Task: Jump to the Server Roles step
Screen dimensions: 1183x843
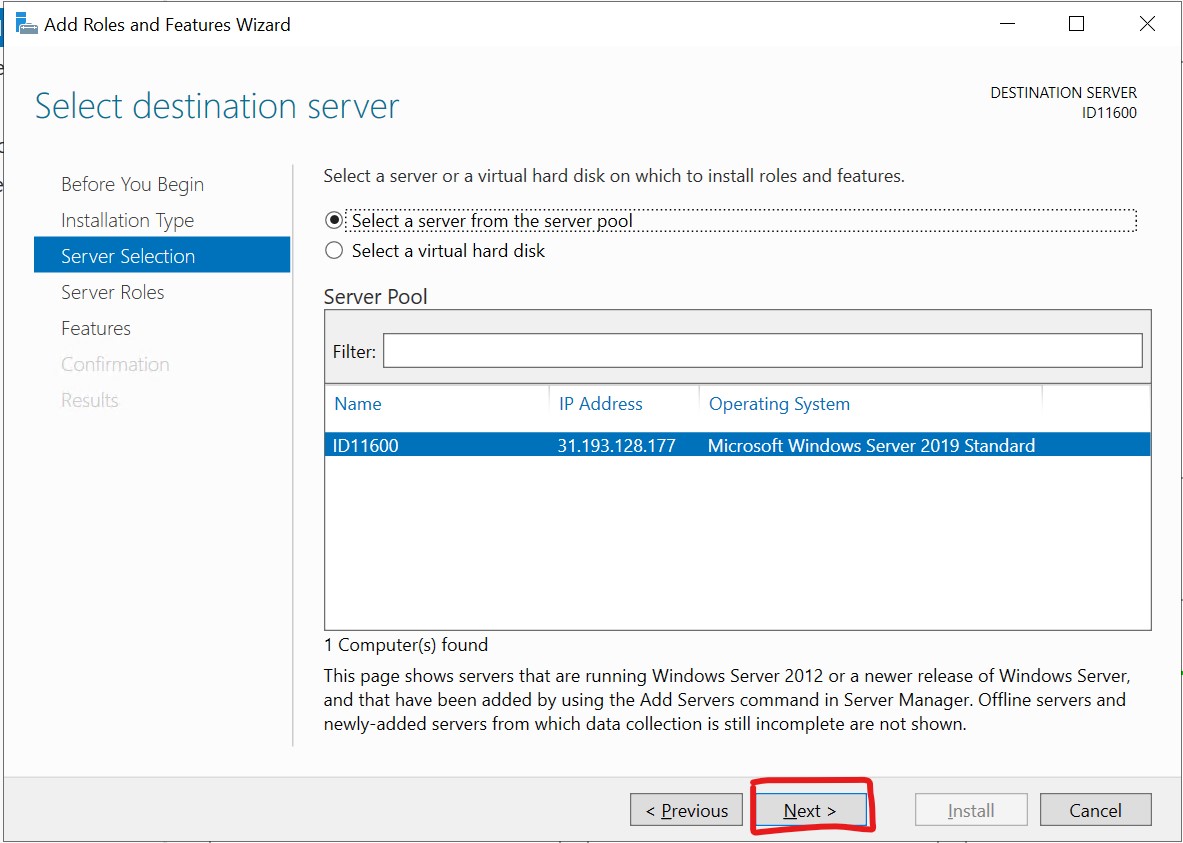Action: (113, 292)
